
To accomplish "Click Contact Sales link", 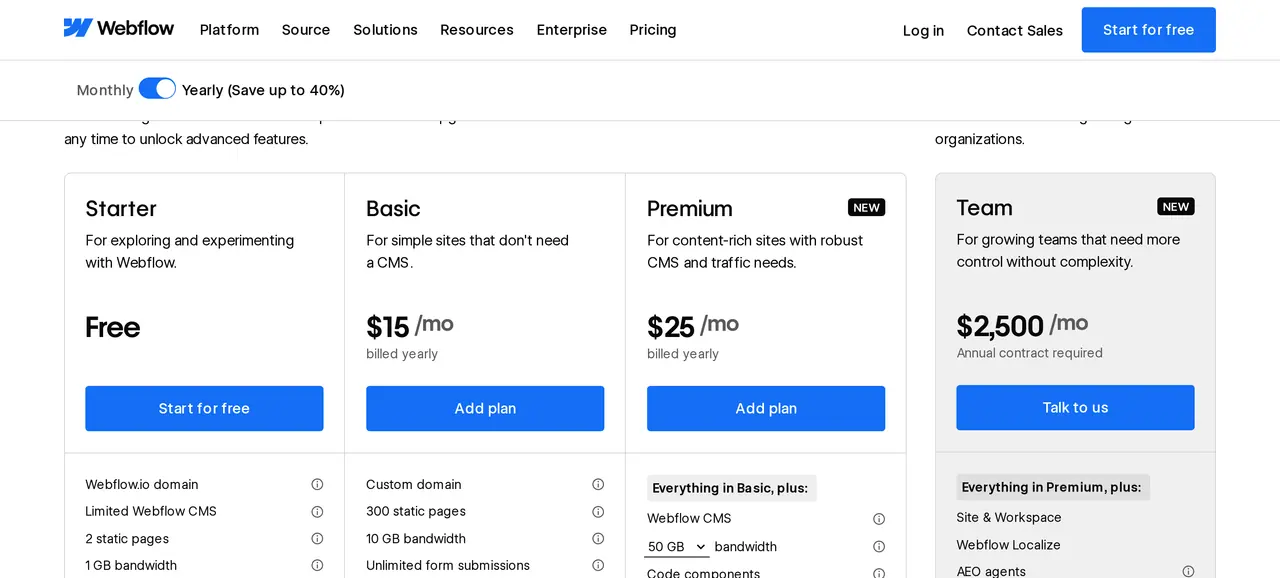I will [x=1015, y=31].
